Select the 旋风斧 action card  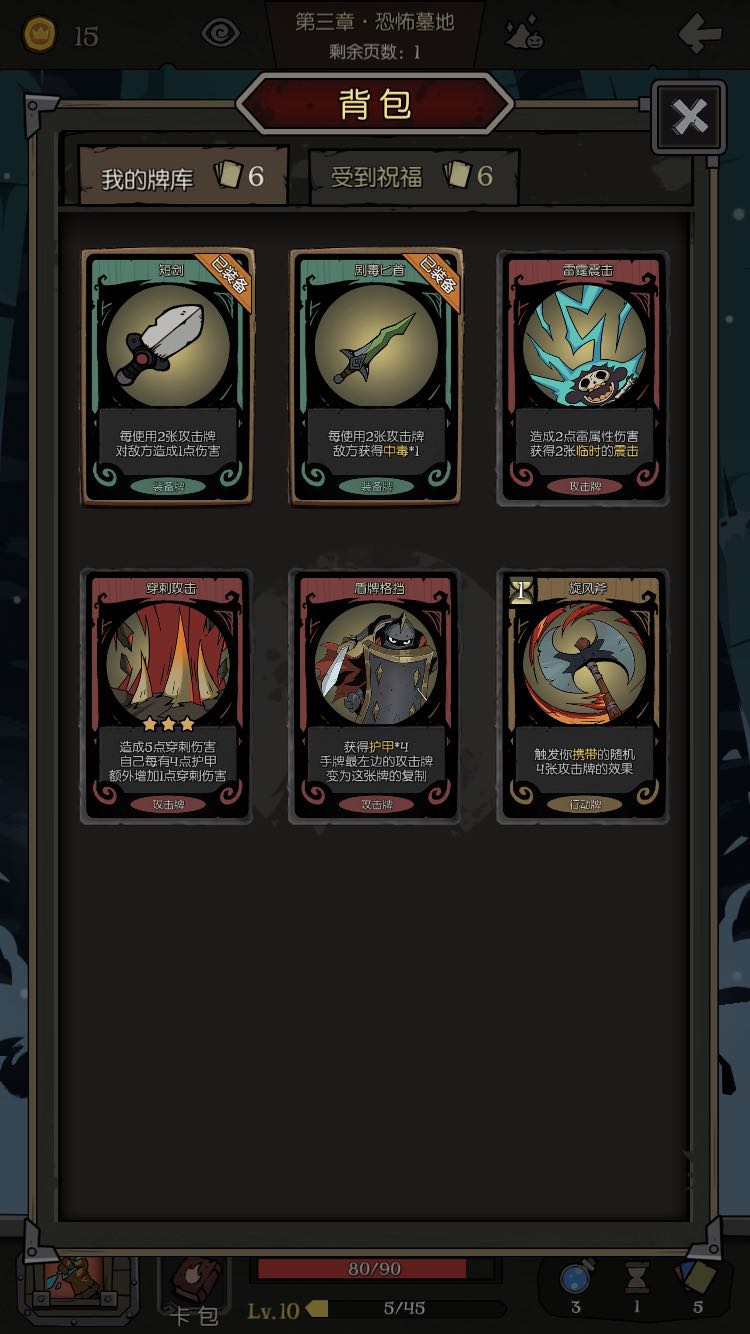pos(583,696)
